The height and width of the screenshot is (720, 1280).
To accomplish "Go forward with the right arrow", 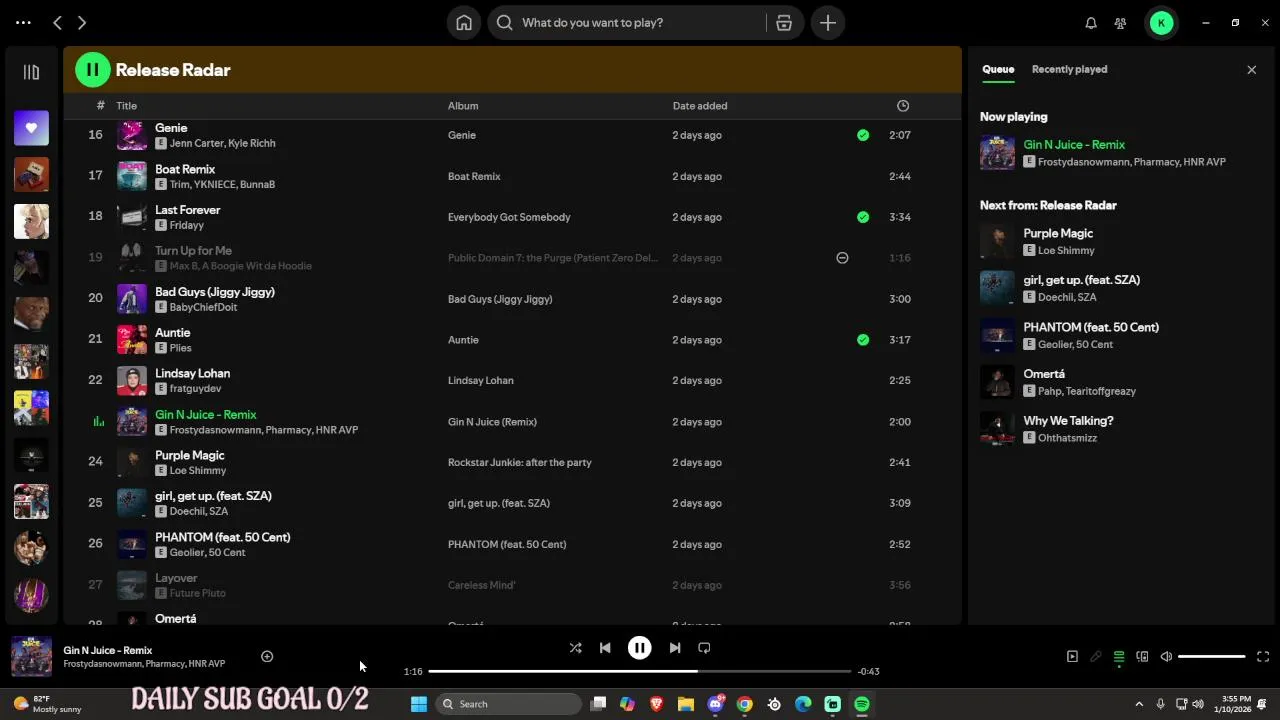I will click(82, 22).
